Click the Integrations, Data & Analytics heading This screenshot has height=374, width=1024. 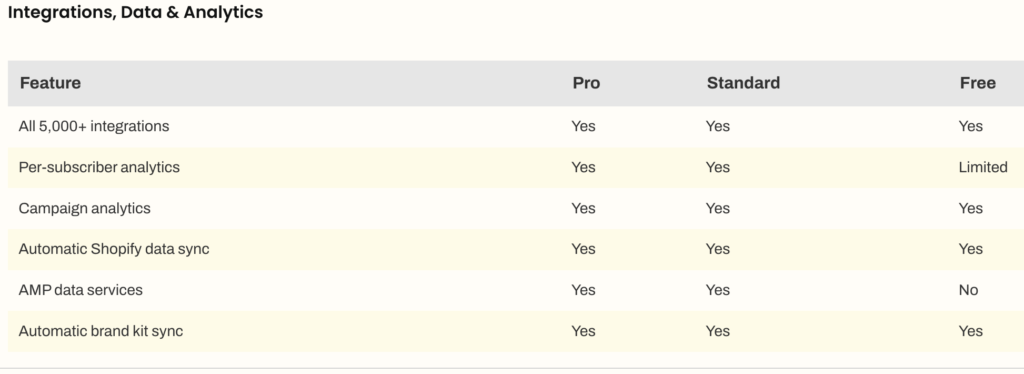click(135, 12)
